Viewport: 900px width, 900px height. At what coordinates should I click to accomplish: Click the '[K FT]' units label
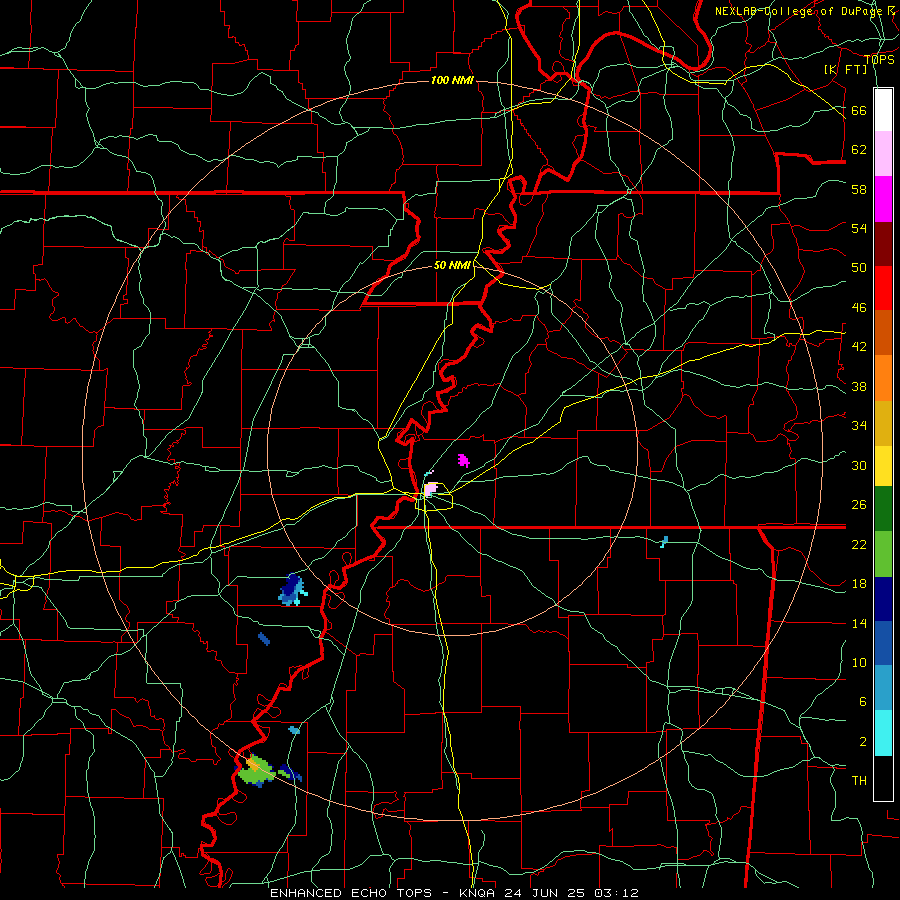tap(846, 69)
